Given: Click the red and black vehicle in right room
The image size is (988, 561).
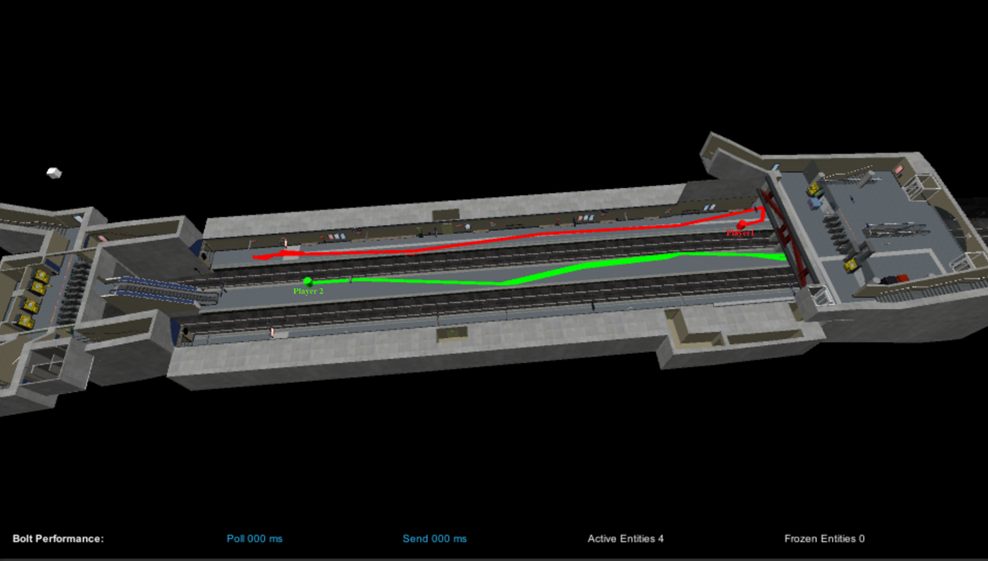Looking at the screenshot, I should click(x=897, y=278).
